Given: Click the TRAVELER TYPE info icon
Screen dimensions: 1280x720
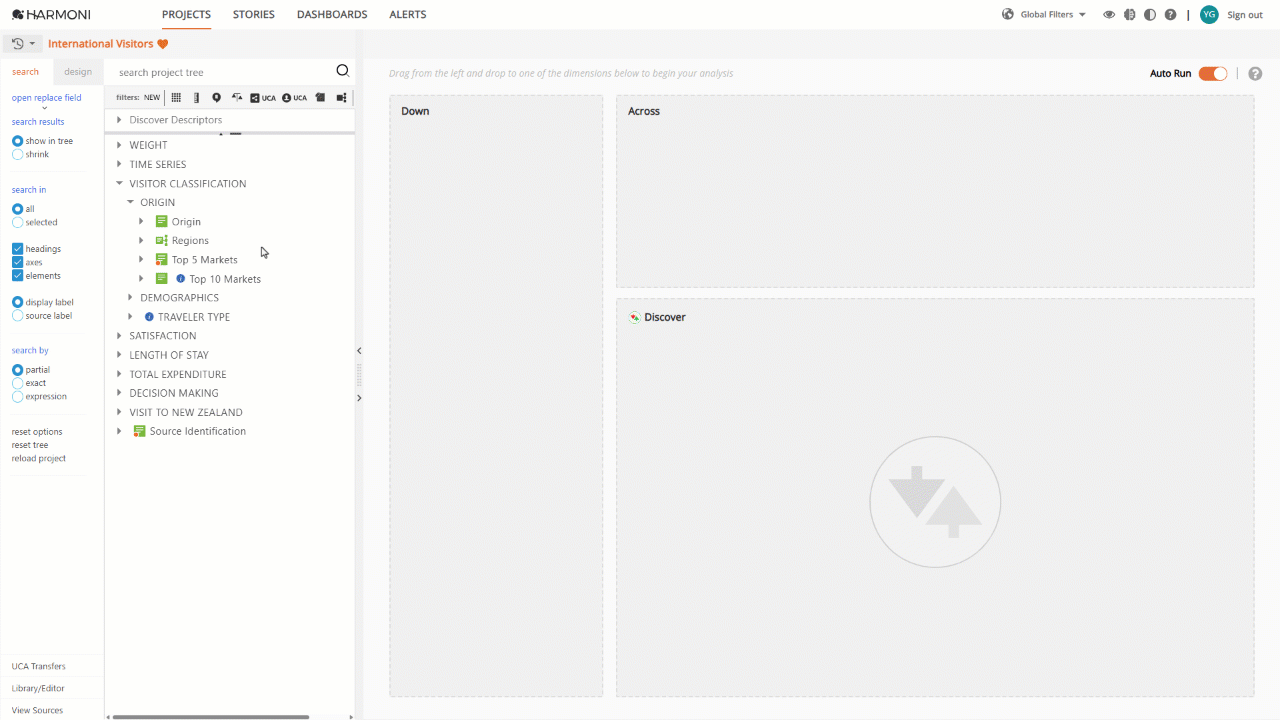Looking at the screenshot, I should tap(149, 317).
